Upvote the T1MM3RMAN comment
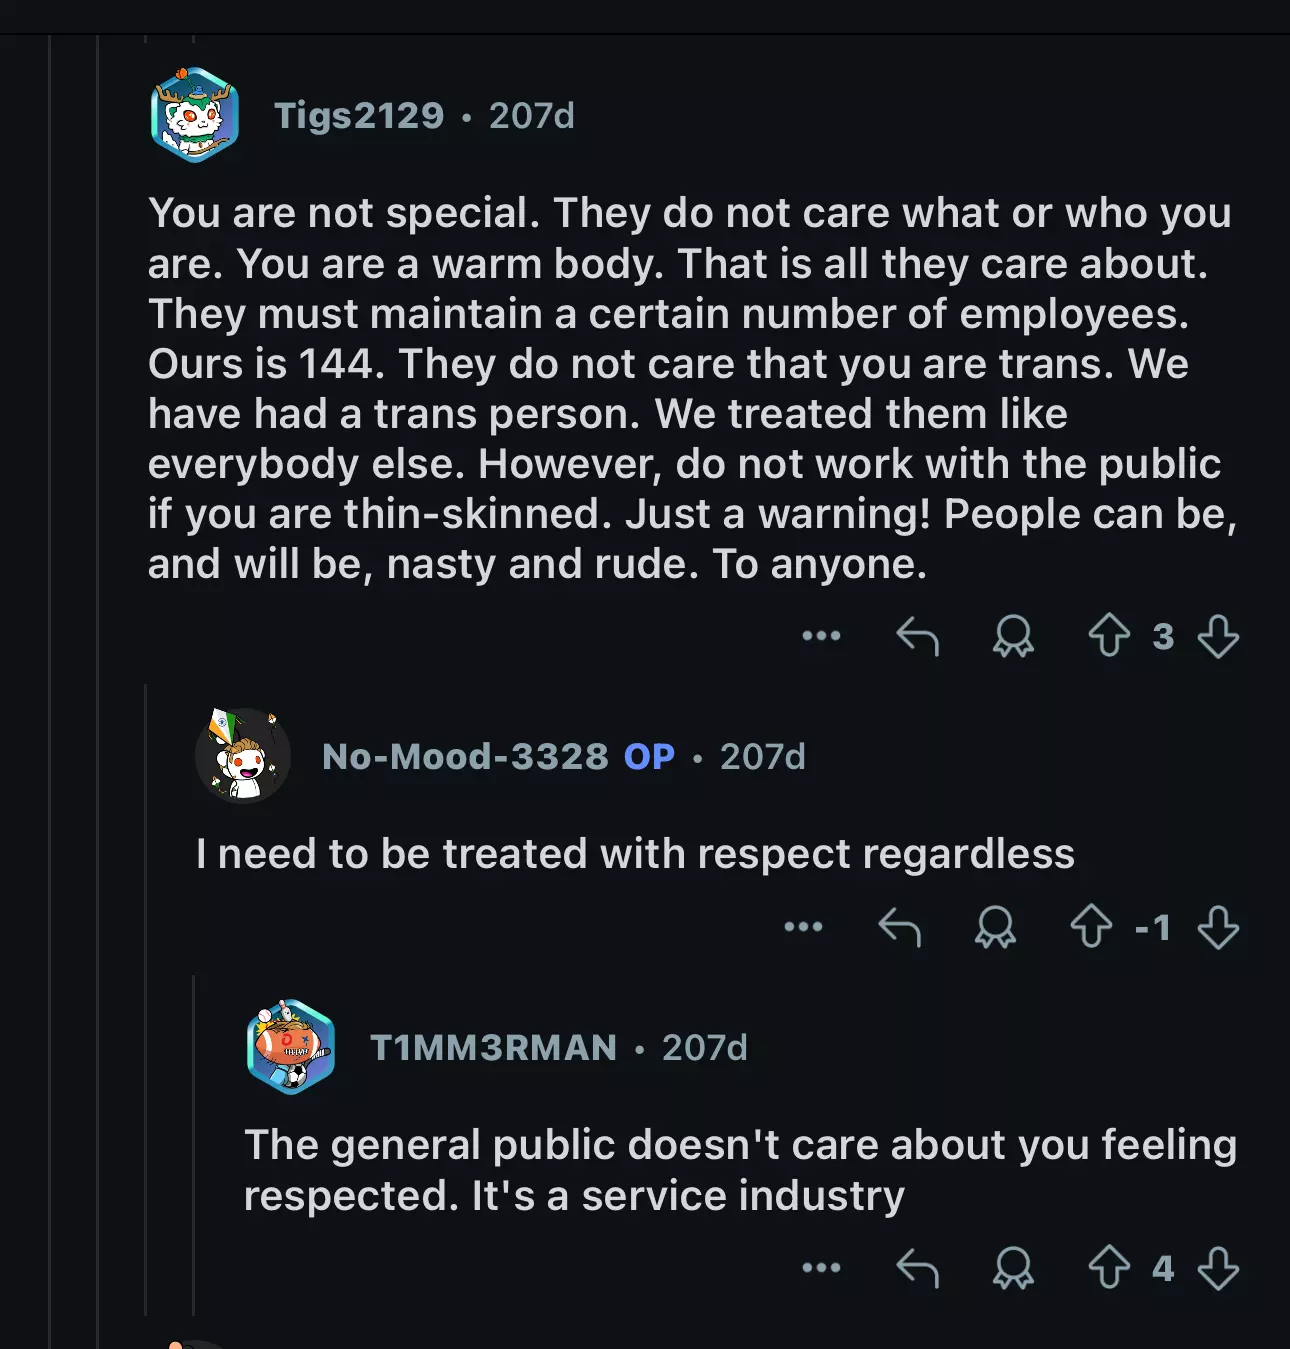 point(1109,1268)
